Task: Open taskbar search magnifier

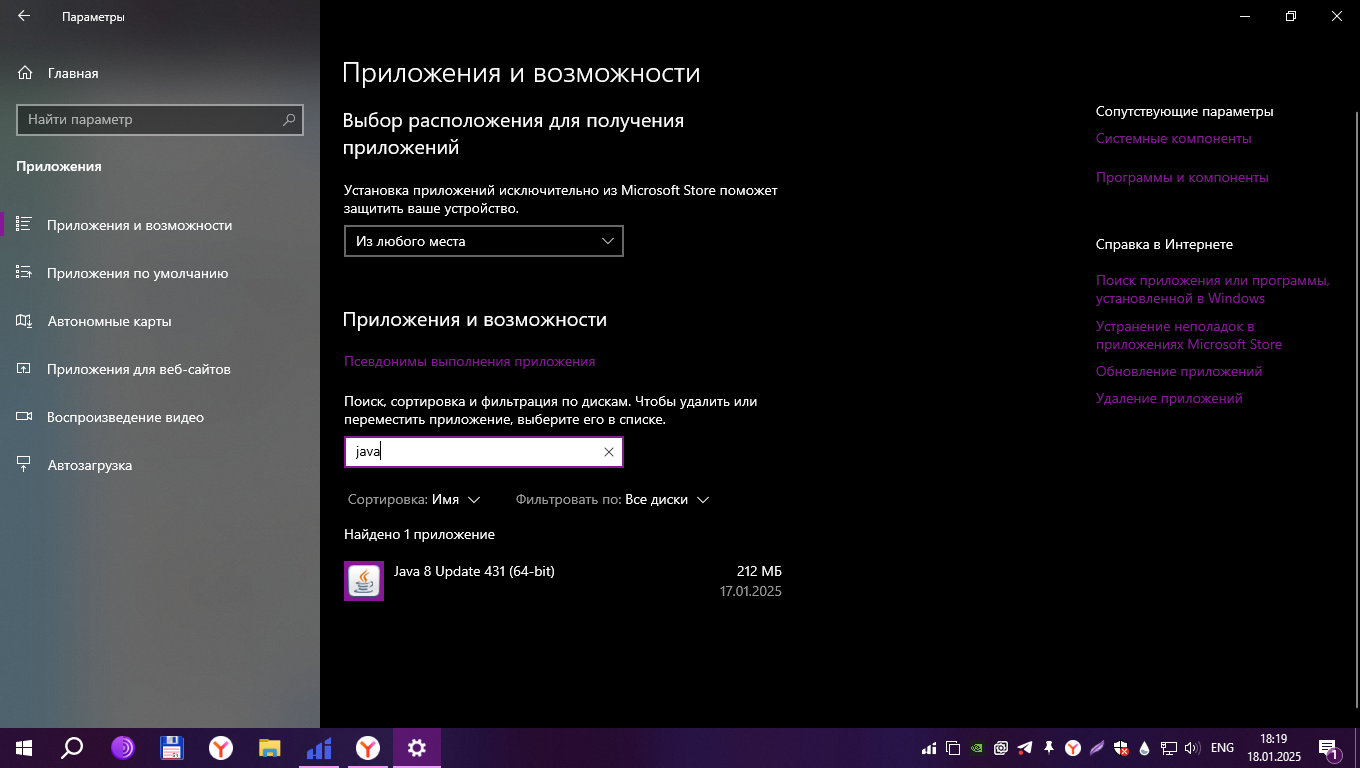Action: click(x=73, y=747)
